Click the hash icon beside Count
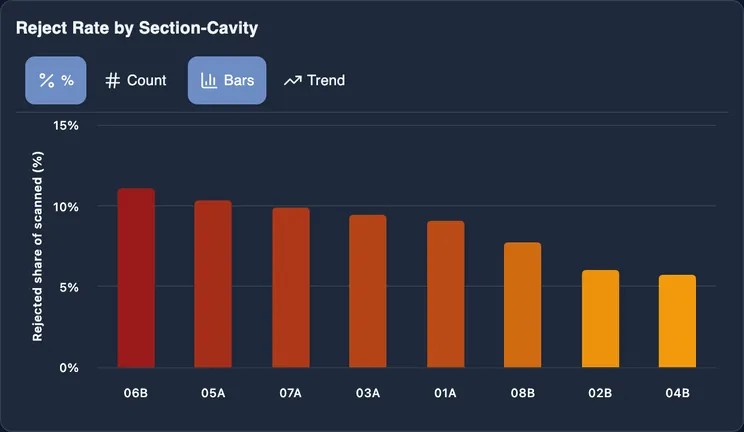 click(x=112, y=80)
